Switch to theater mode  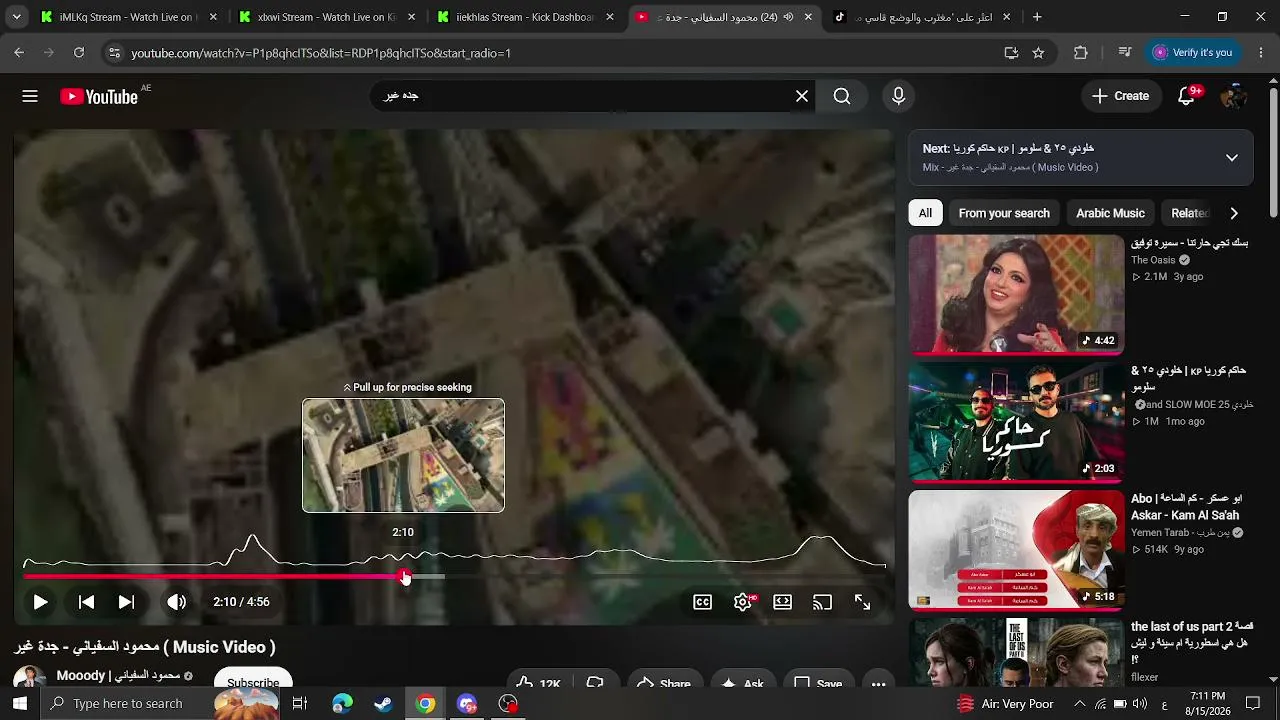[782, 602]
